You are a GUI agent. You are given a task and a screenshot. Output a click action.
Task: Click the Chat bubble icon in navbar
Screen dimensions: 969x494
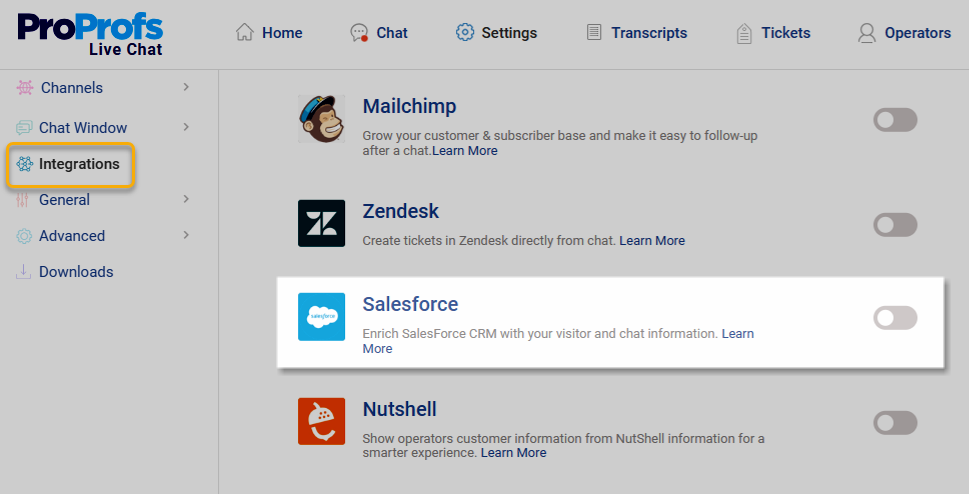click(x=359, y=33)
